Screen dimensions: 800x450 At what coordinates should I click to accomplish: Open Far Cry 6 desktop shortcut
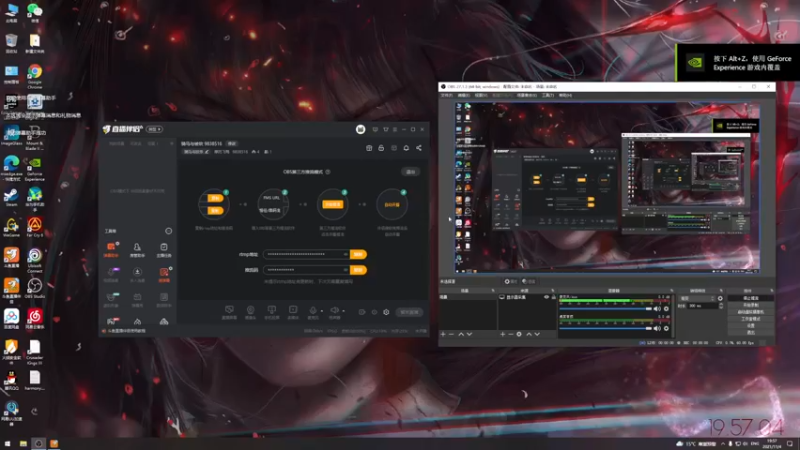coord(35,227)
